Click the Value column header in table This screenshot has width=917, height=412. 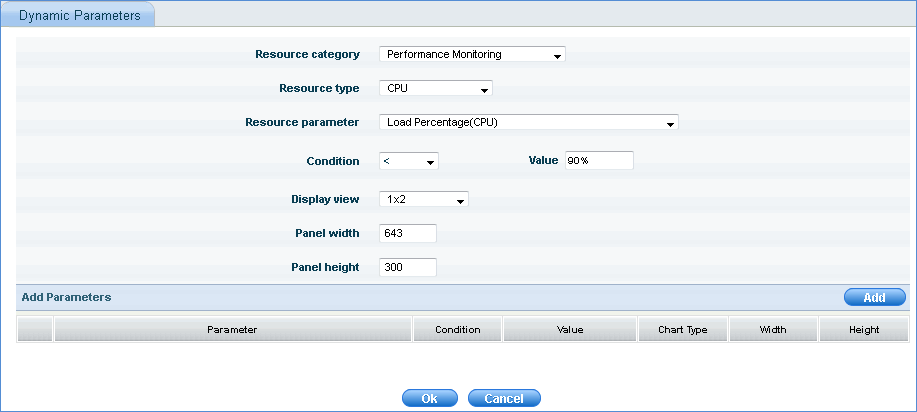[x=570, y=330]
